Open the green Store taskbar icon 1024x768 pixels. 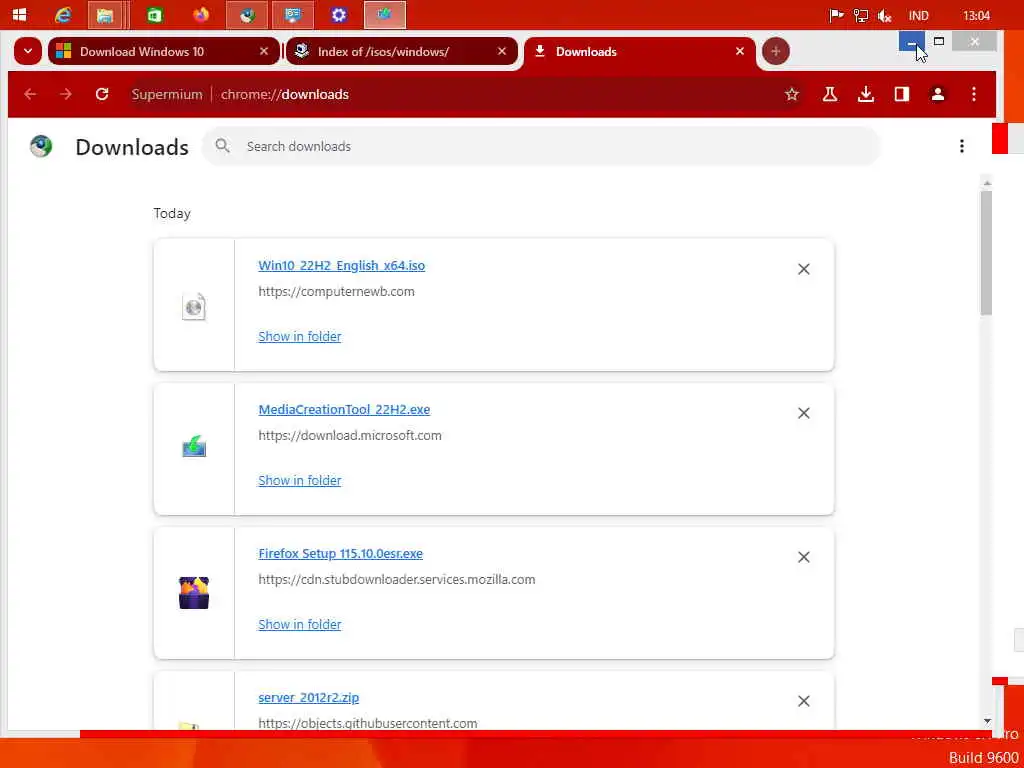click(x=155, y=15)
